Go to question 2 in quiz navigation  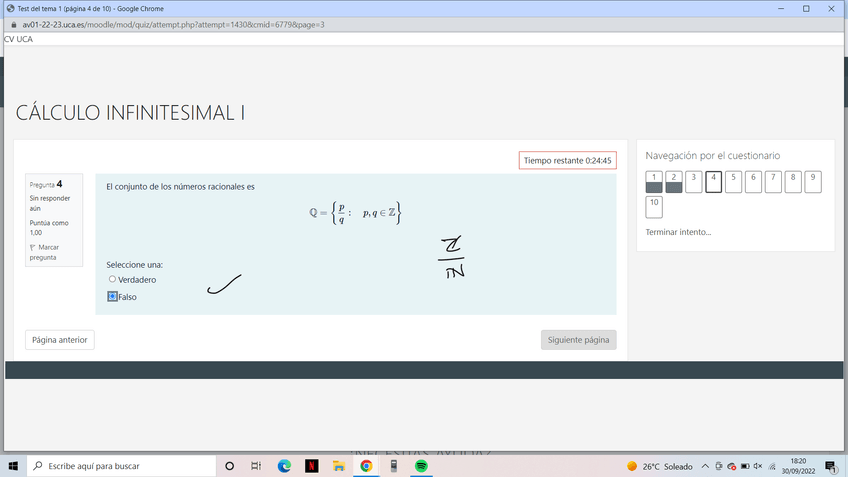674,182
